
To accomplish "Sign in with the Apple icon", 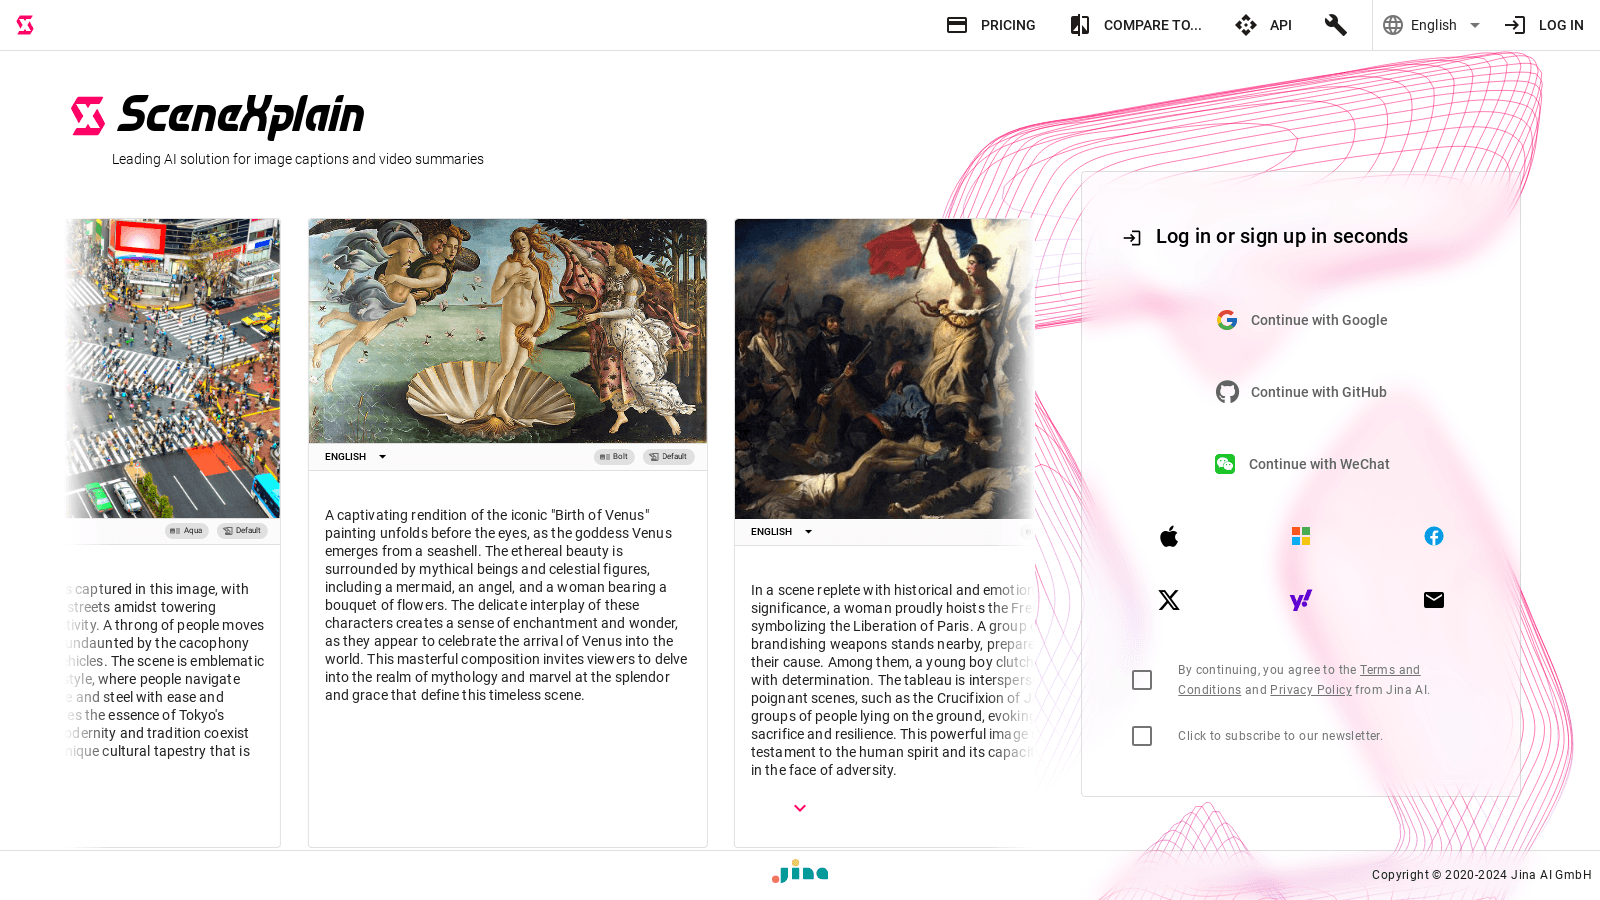I will click(1169, 537).
